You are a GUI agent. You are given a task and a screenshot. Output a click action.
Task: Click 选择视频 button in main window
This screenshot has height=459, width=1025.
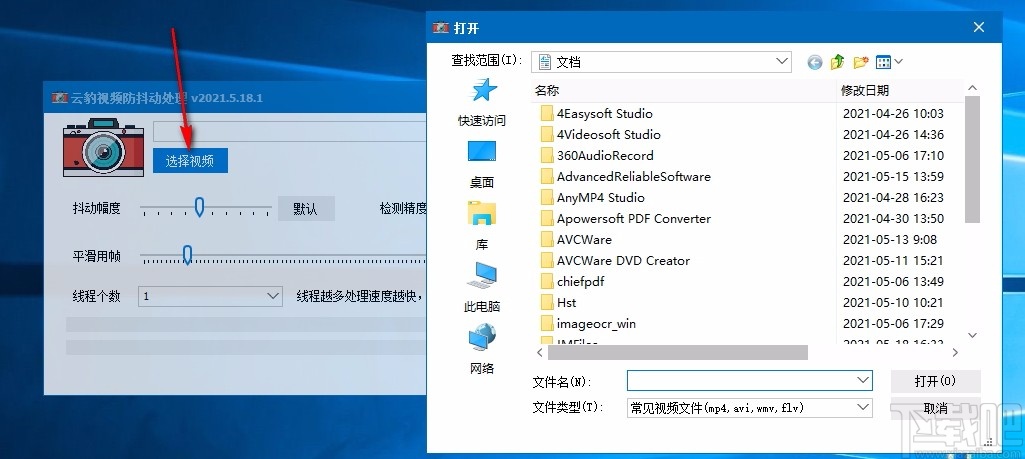tap(190, 161)
